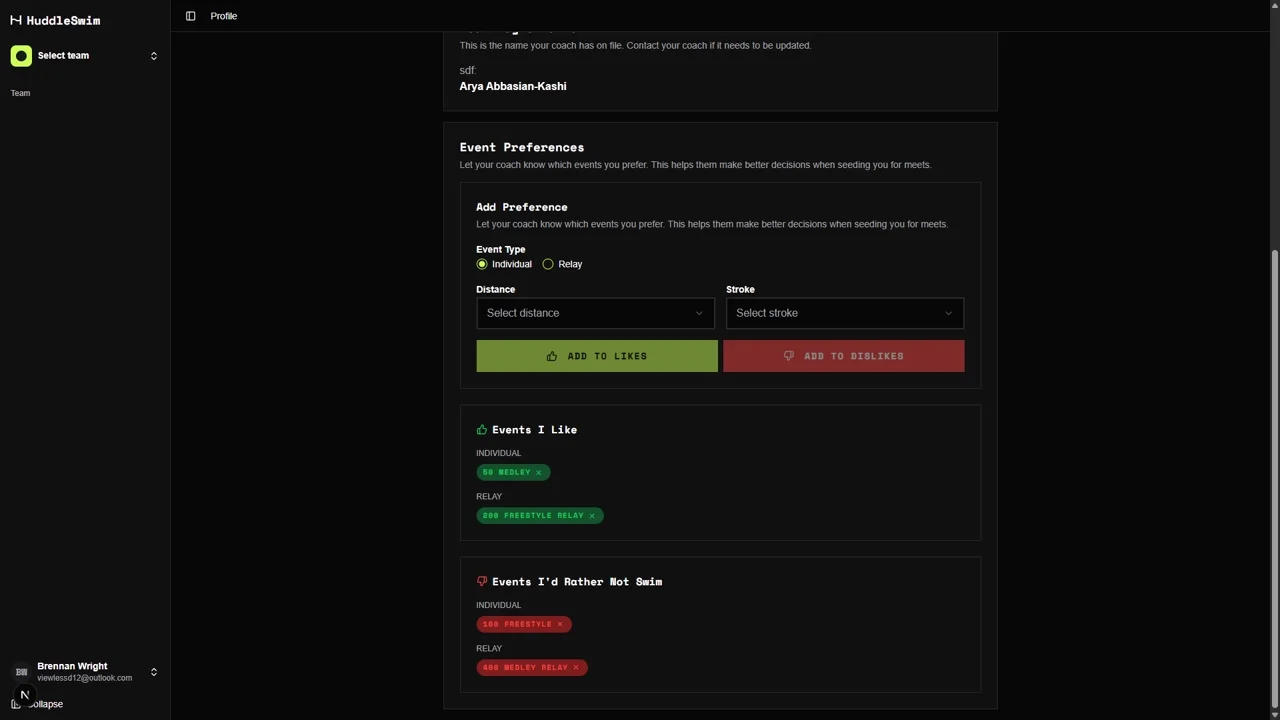Click the green team avatar icon
Image resolution: width=1280 pixels, height=720 pixels.
pos(21,55)
